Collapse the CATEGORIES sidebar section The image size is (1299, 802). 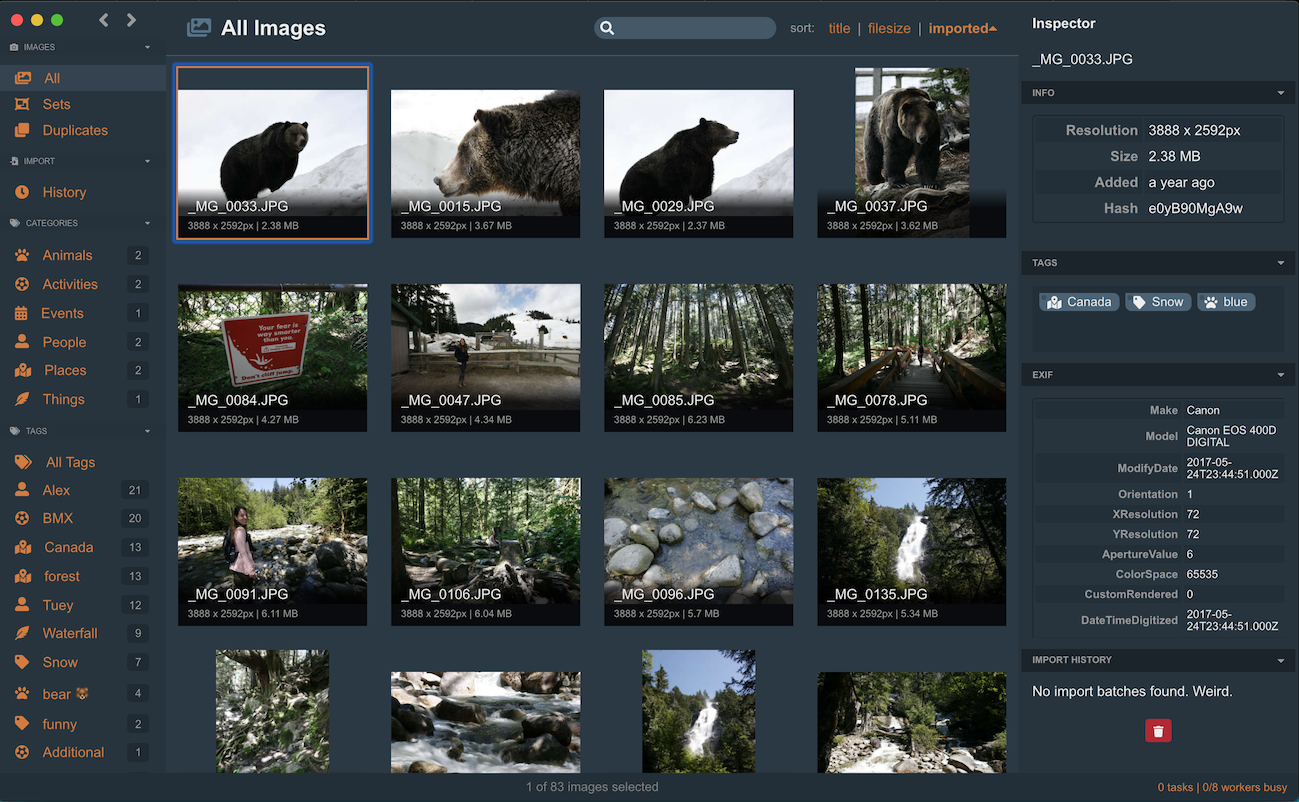[x=148, y=223]
